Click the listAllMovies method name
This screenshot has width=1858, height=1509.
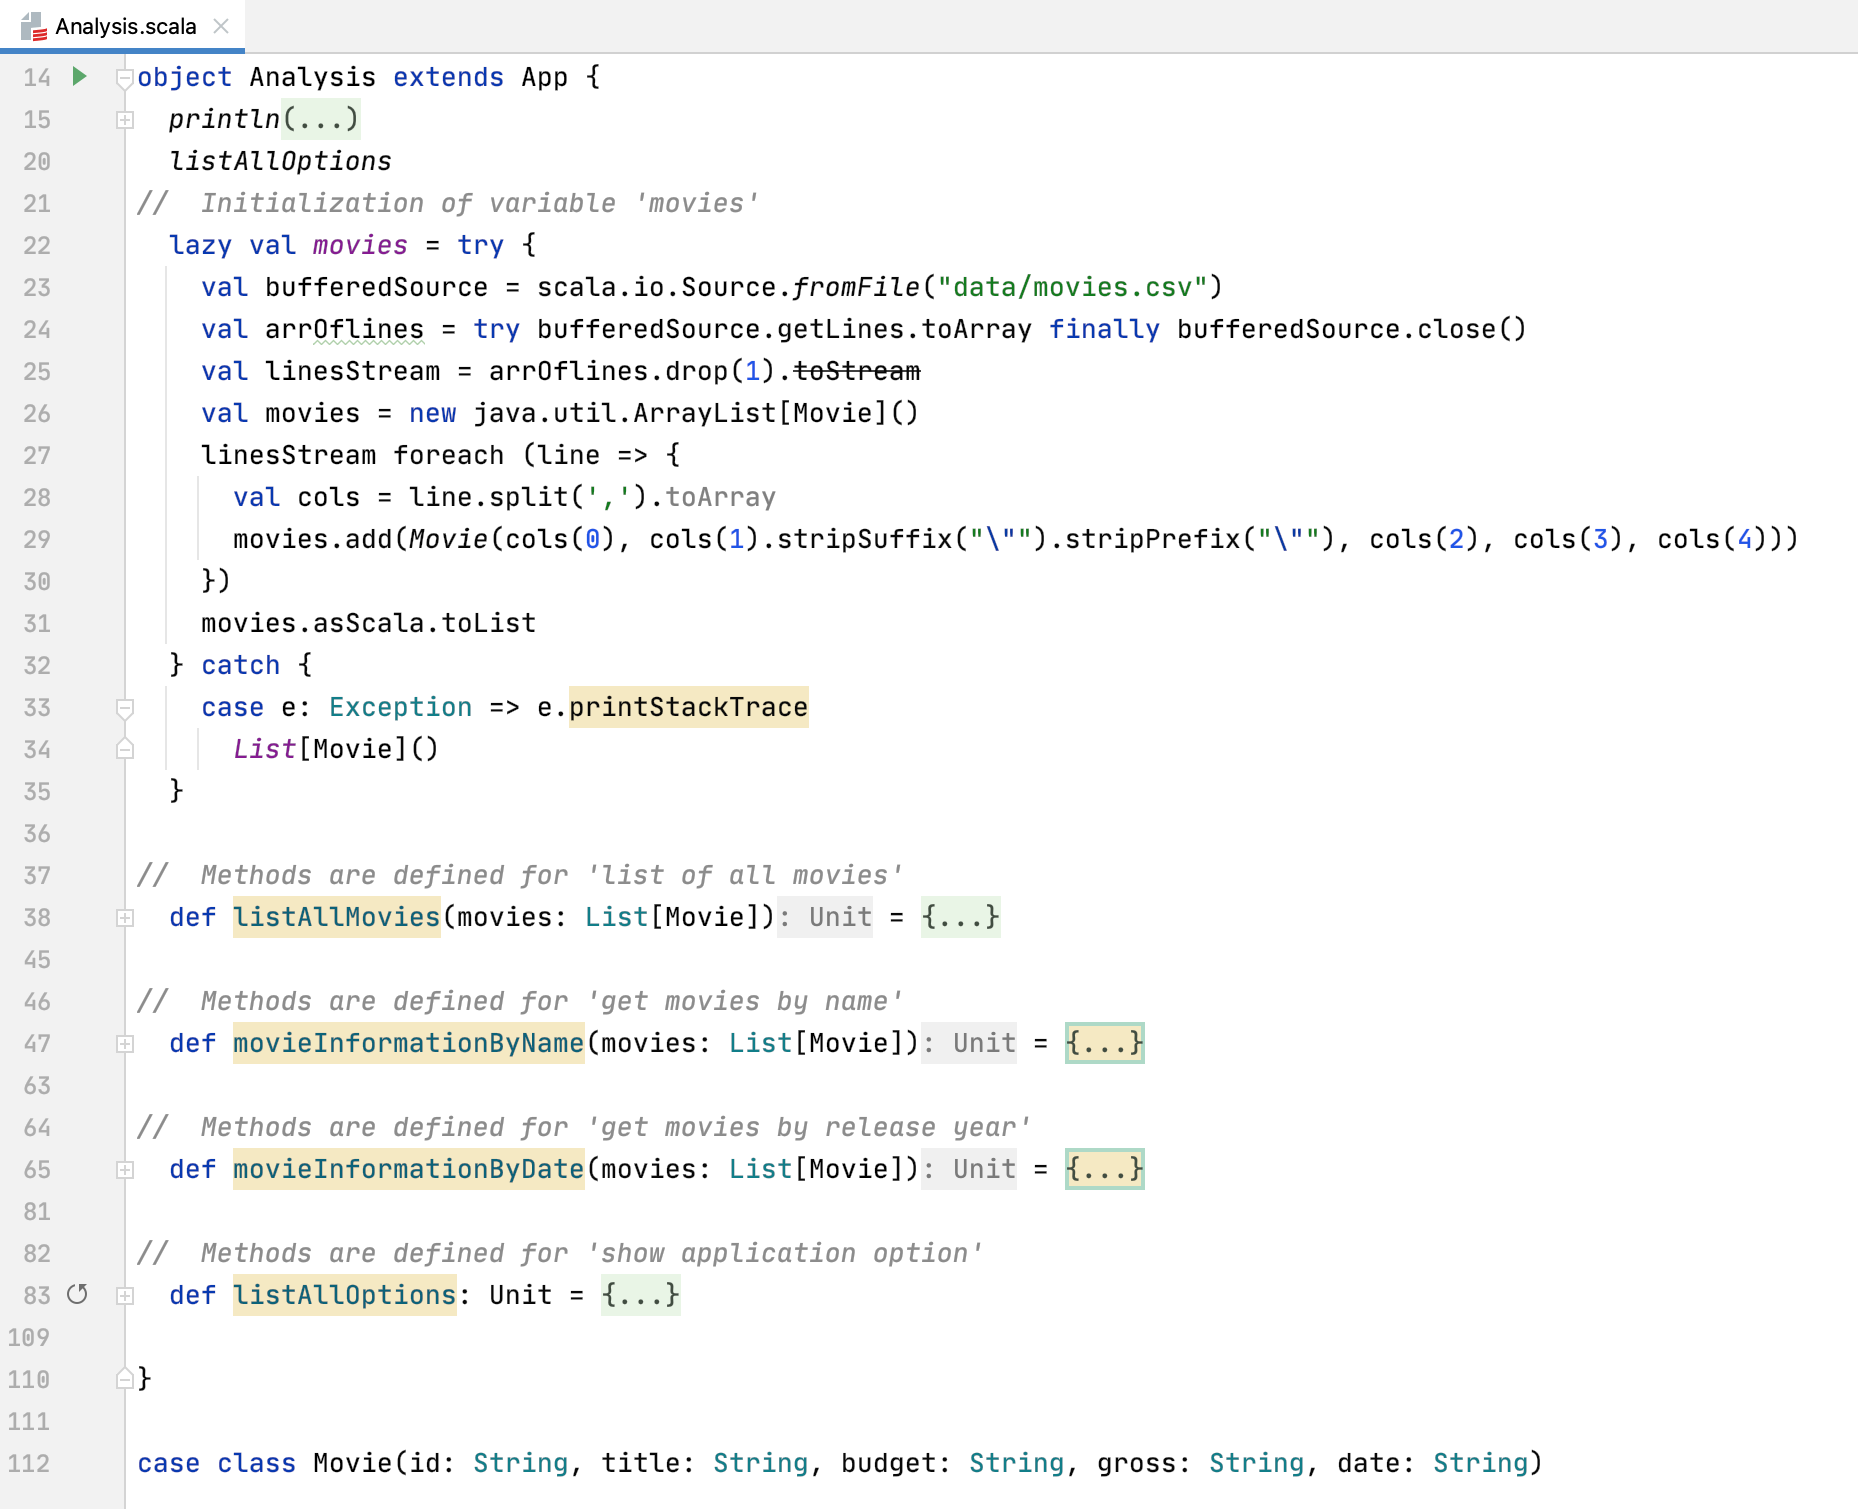click(x=336, y=917)
